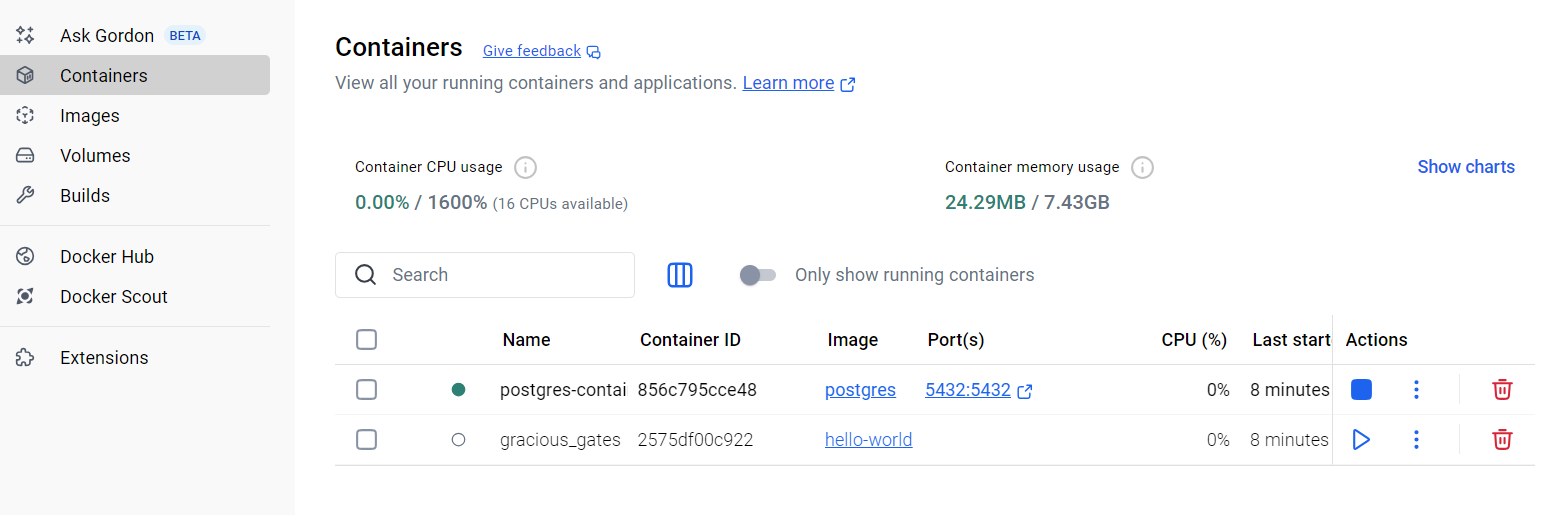Click the 24.29MB / 7.43GB memory value
The image size is (1559, 515).
(x=1027, y=202)
